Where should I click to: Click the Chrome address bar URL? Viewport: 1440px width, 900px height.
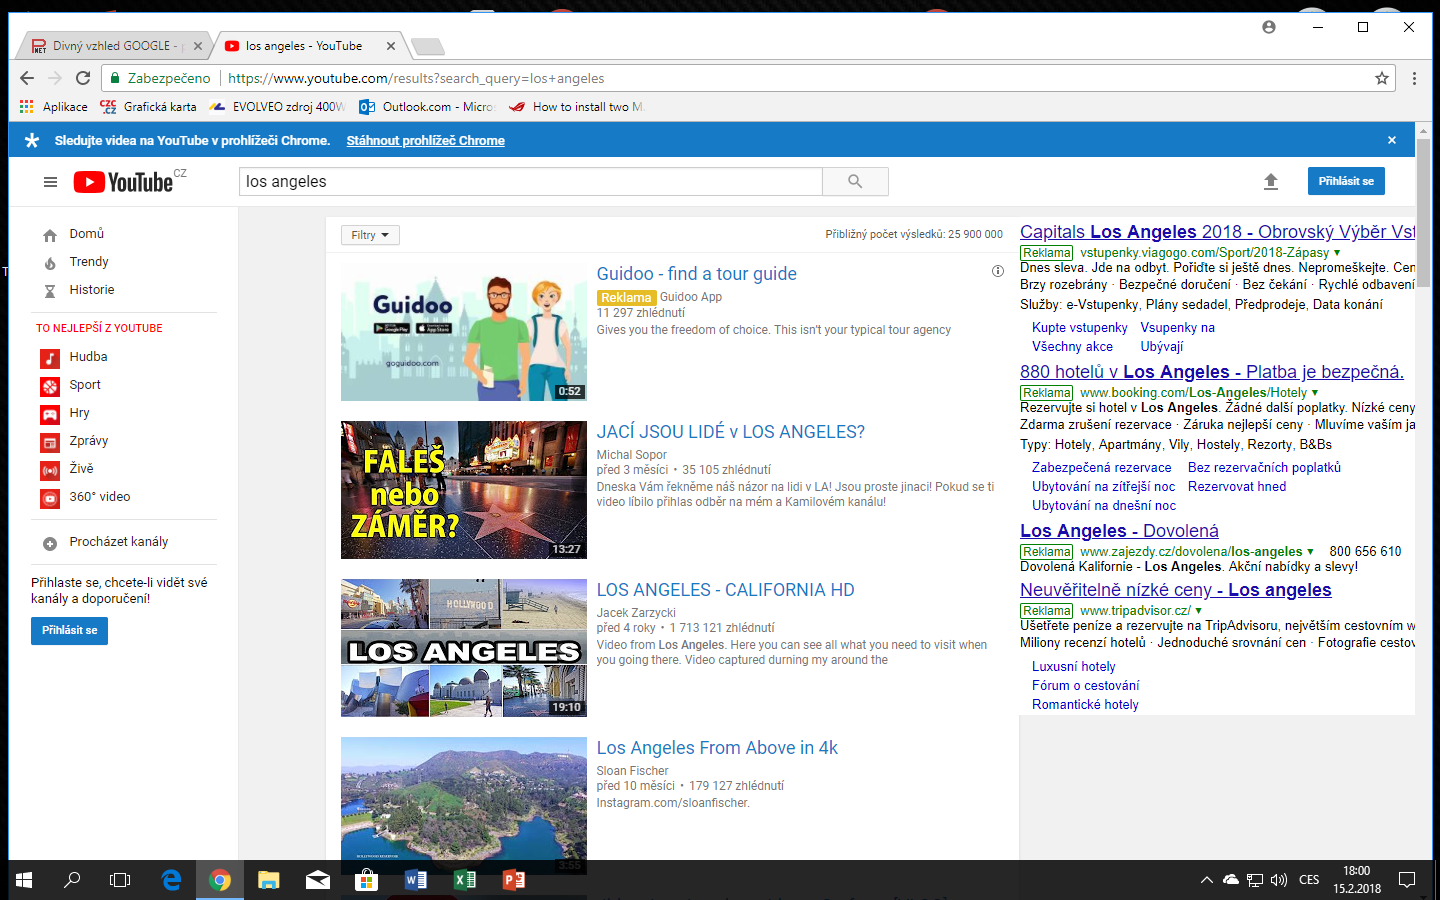(416, 78)
